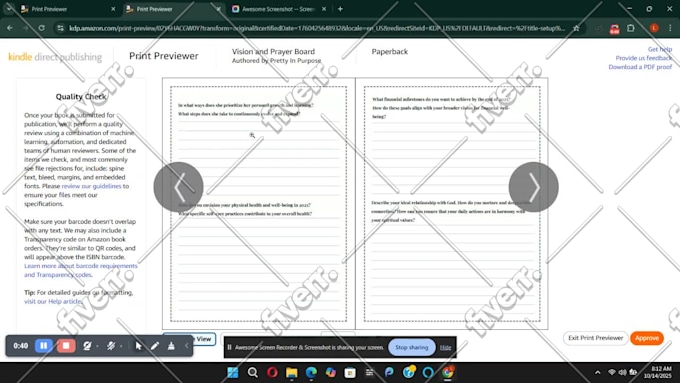The width and height of the screenshot is (680, 383).
Task: Open microphone options dropdown arrow
Action: [121, 346]
